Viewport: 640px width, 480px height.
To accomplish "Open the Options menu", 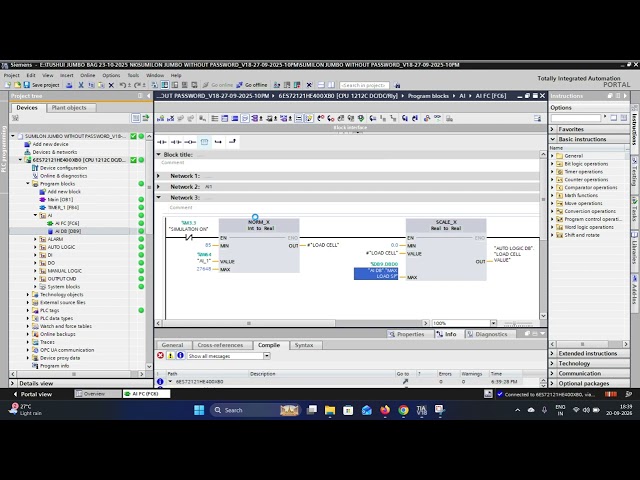I will point(111,75).
